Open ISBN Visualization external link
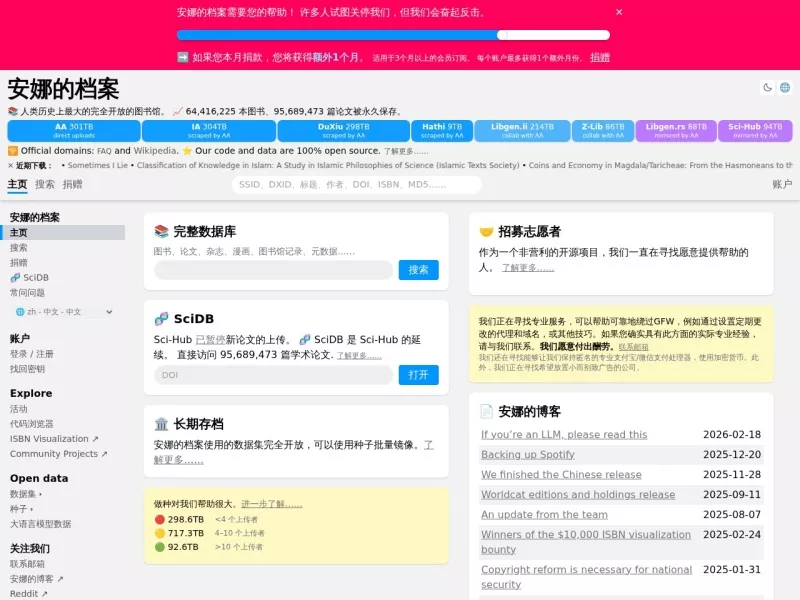Screen dimensions: 800x600 pos(54,439)
